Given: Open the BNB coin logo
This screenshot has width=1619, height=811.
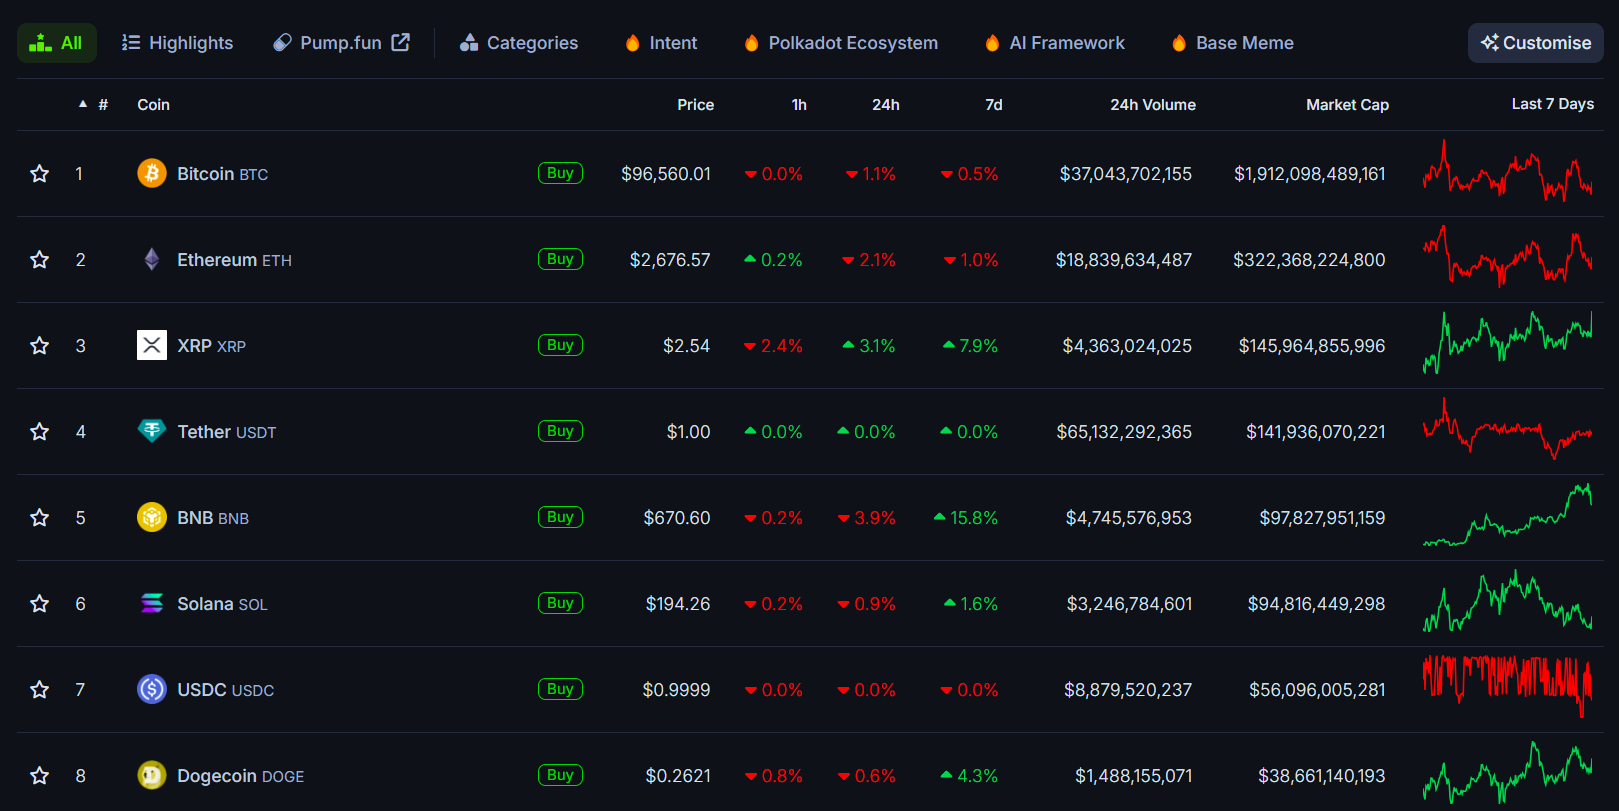Looking at the screenshot, I should pos(152,518).
